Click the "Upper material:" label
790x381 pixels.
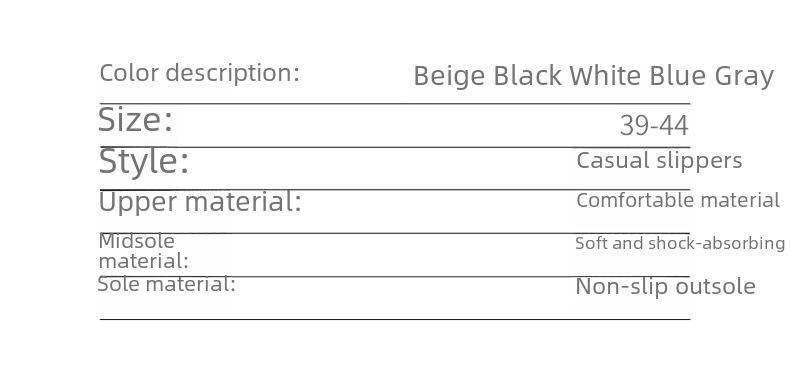(x=200, y=203)
